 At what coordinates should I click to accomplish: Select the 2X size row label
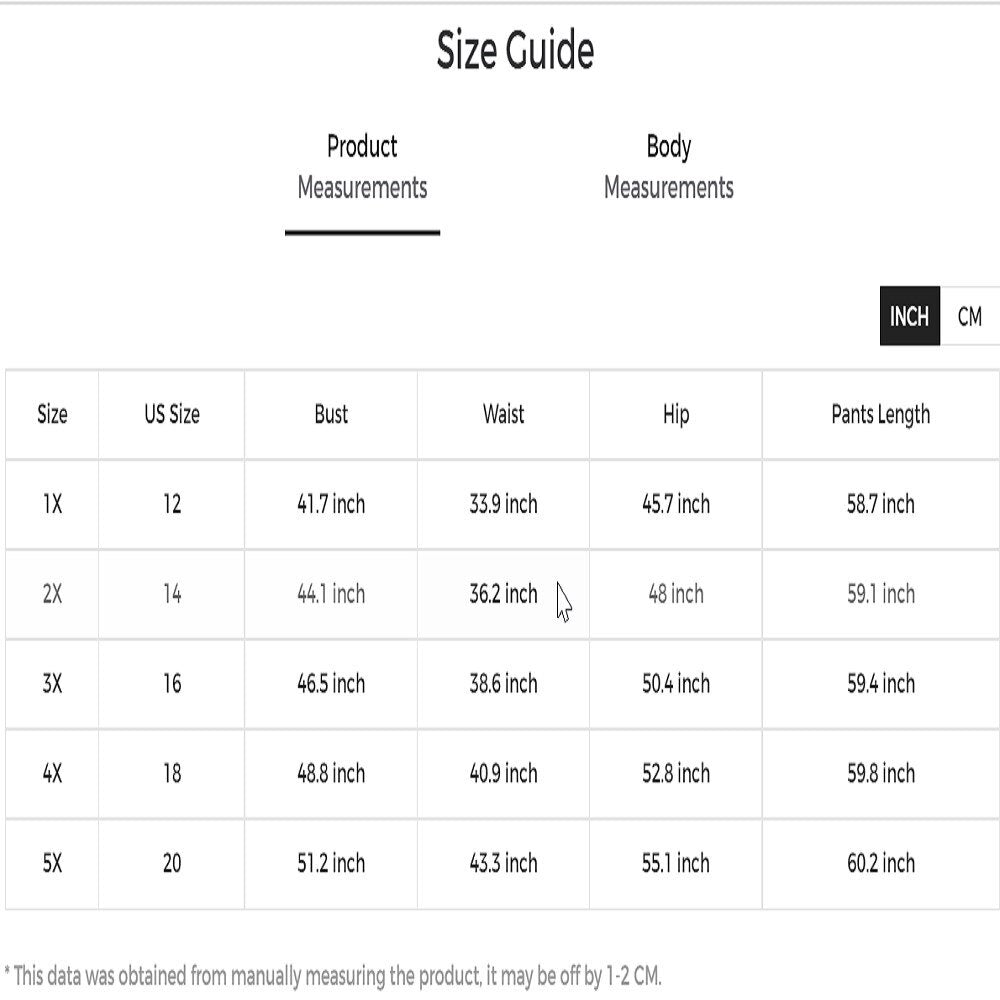(52, 594)
